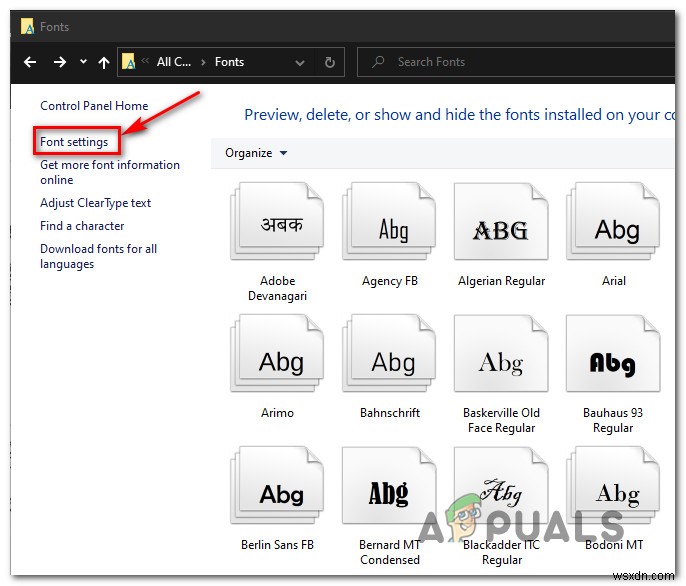
Task: Click the Arimo name label
Action: click(x=277, y=413)
